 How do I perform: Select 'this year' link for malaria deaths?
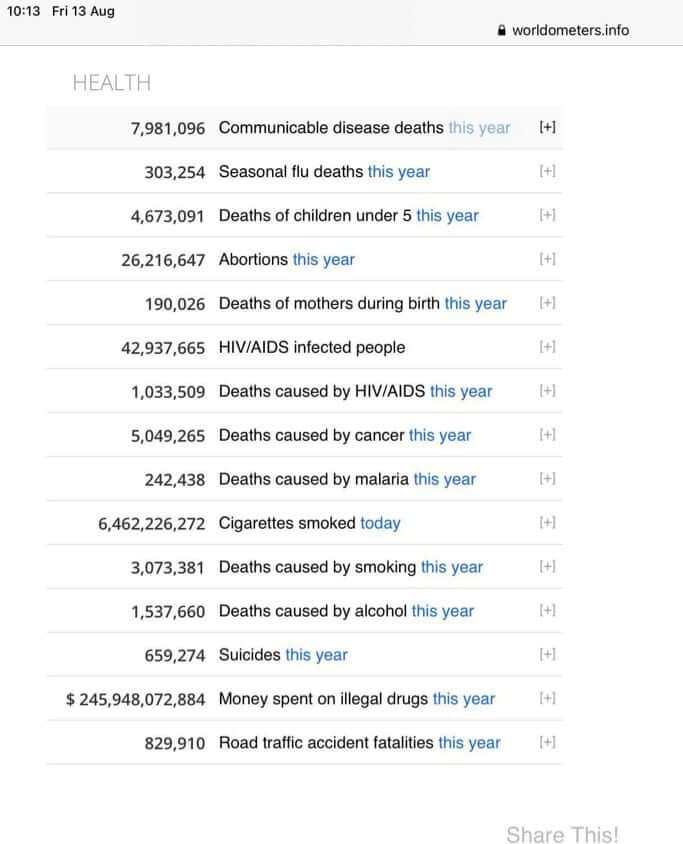pos(444,479)
